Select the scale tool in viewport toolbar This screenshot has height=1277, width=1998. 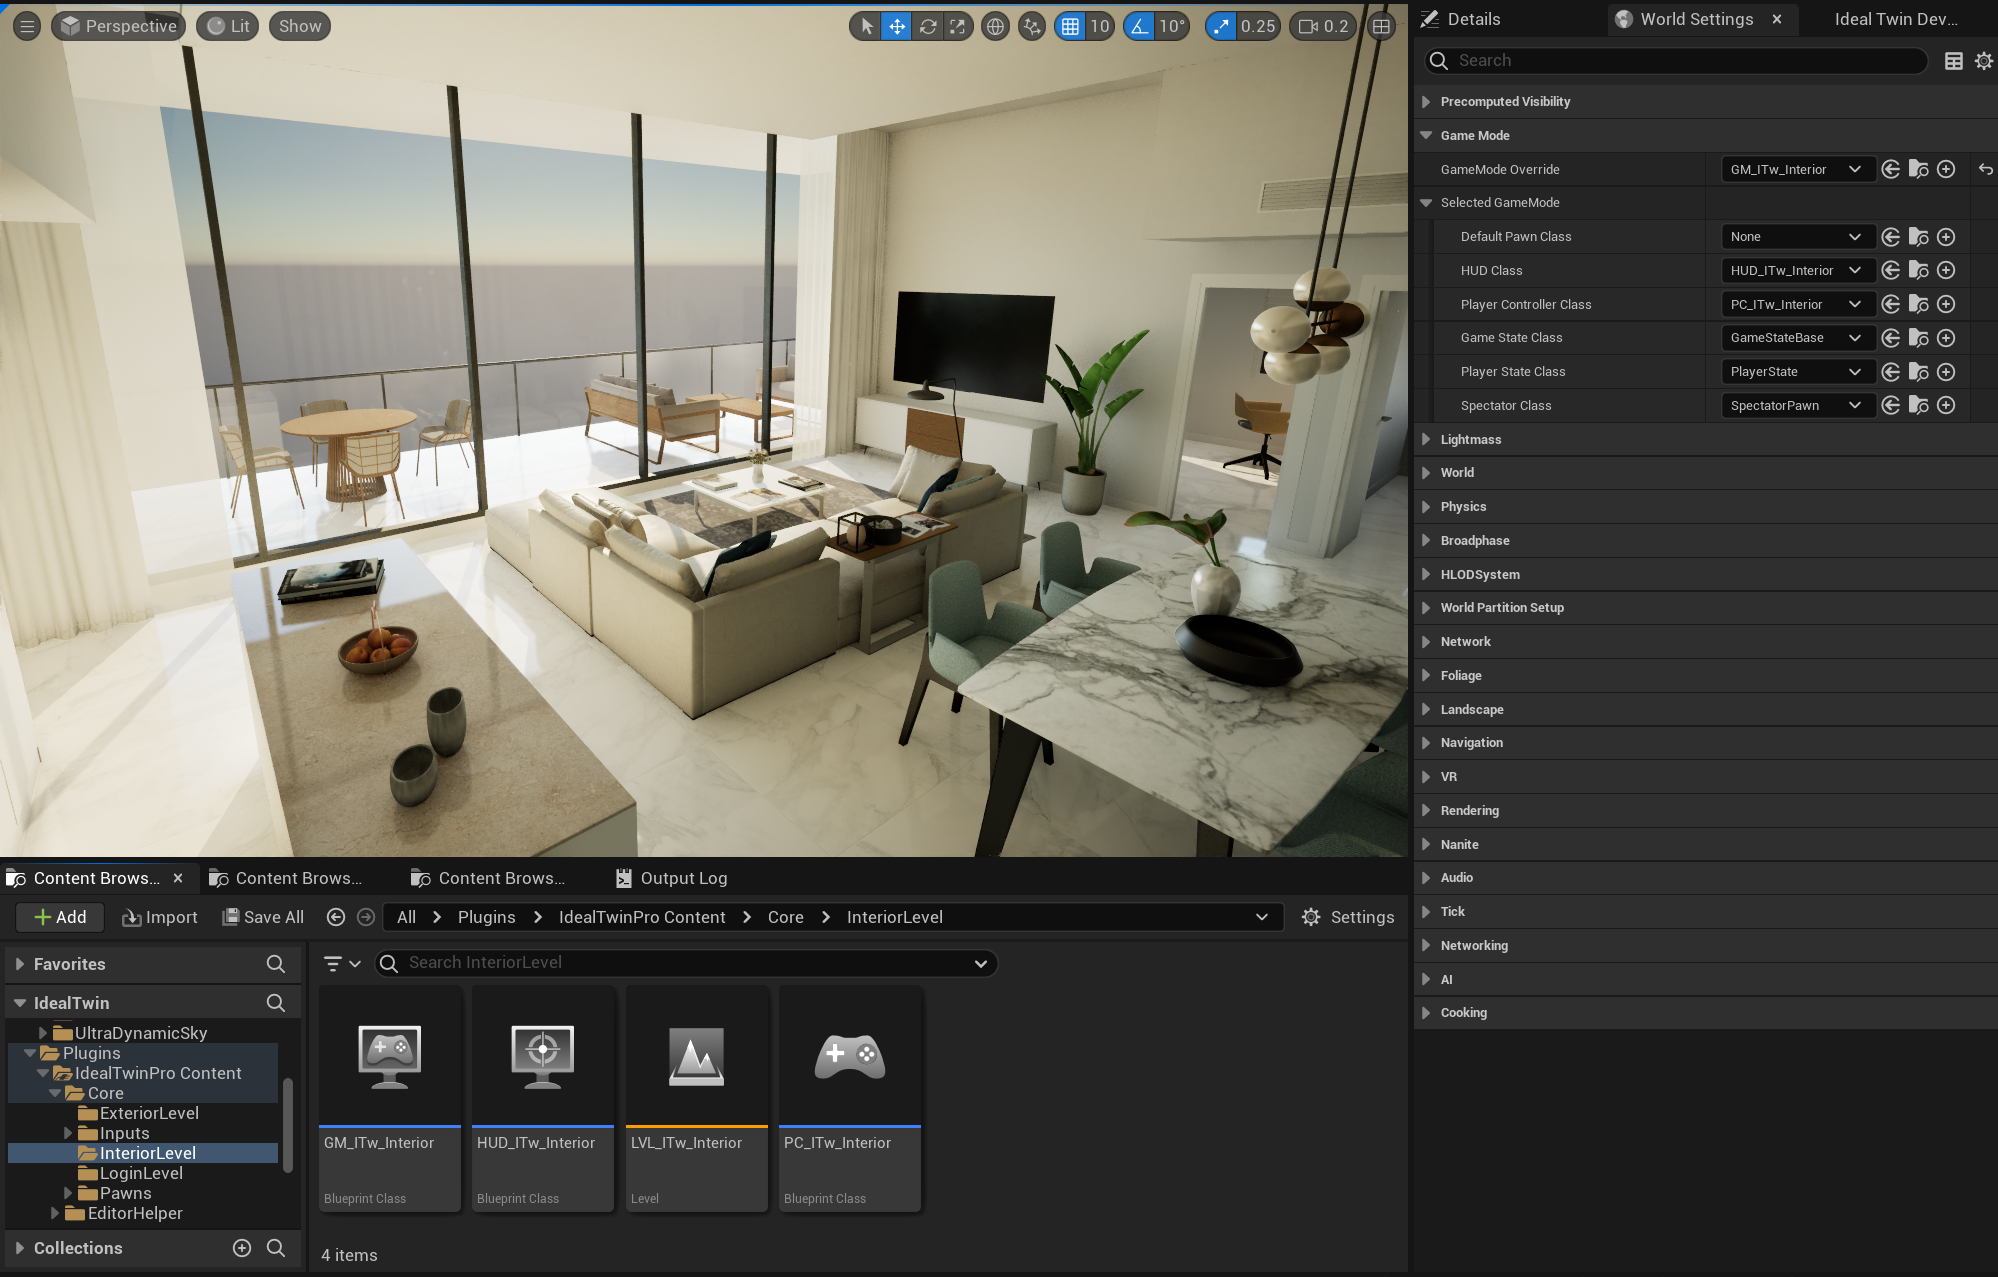958,27
